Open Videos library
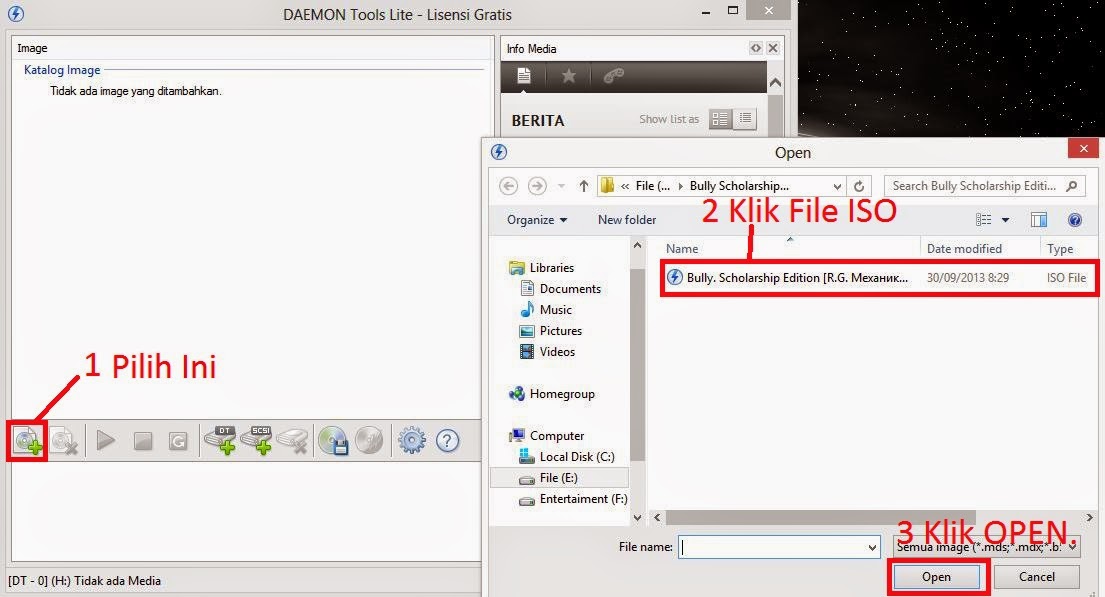The width and height of the screenshot is (1105, 597). (x=557, y=352)
